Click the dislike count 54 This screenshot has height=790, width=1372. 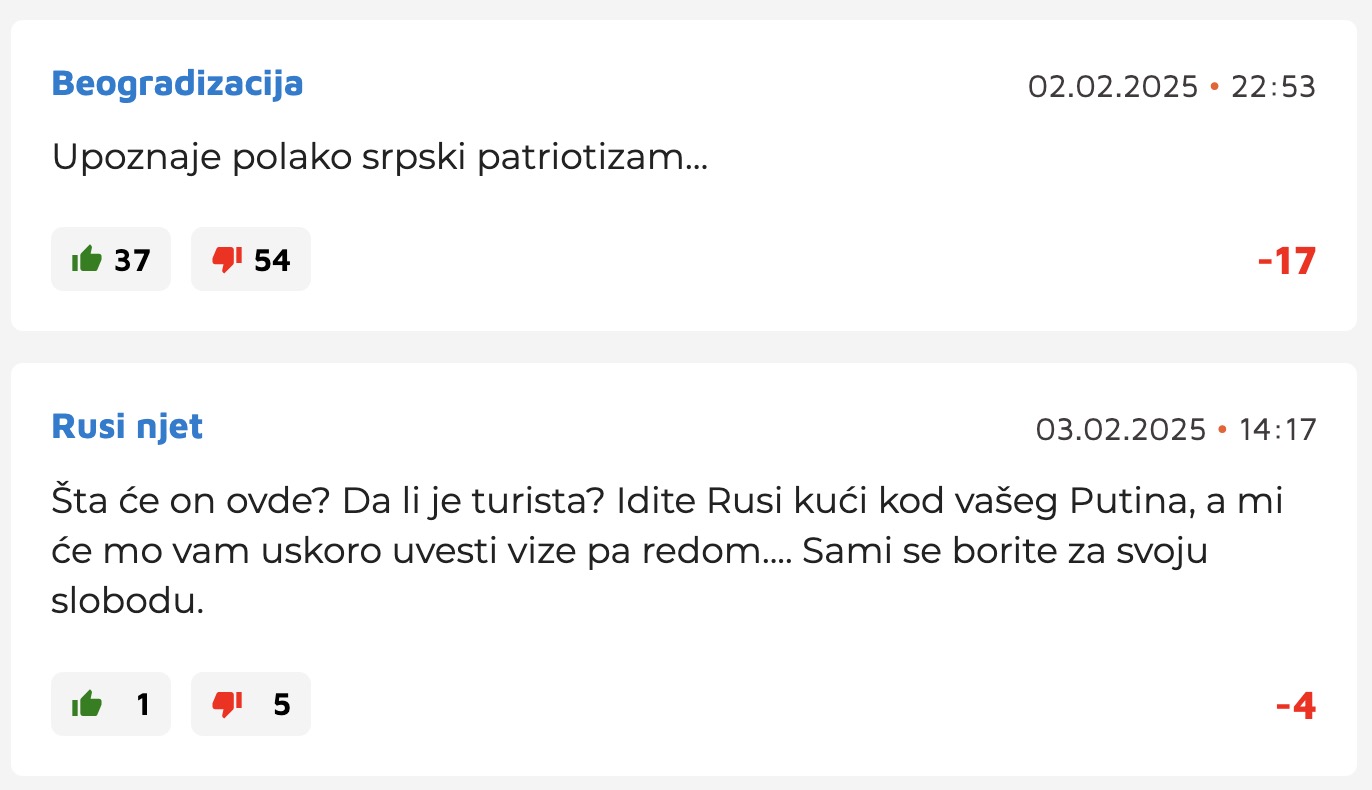[x=272, y=260]
